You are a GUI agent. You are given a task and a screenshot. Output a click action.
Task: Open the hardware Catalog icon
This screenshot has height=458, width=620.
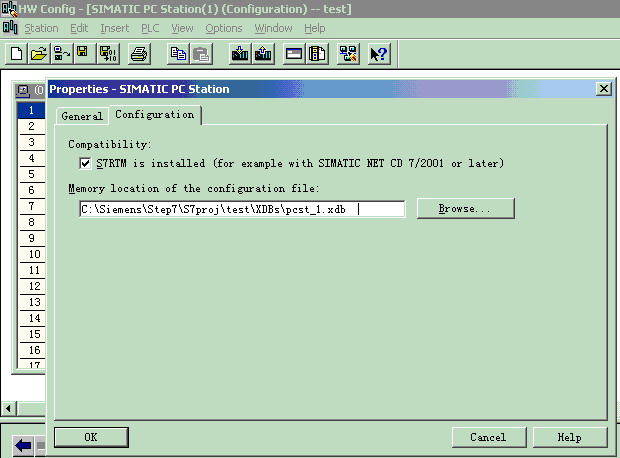click(x=318, y=53)
